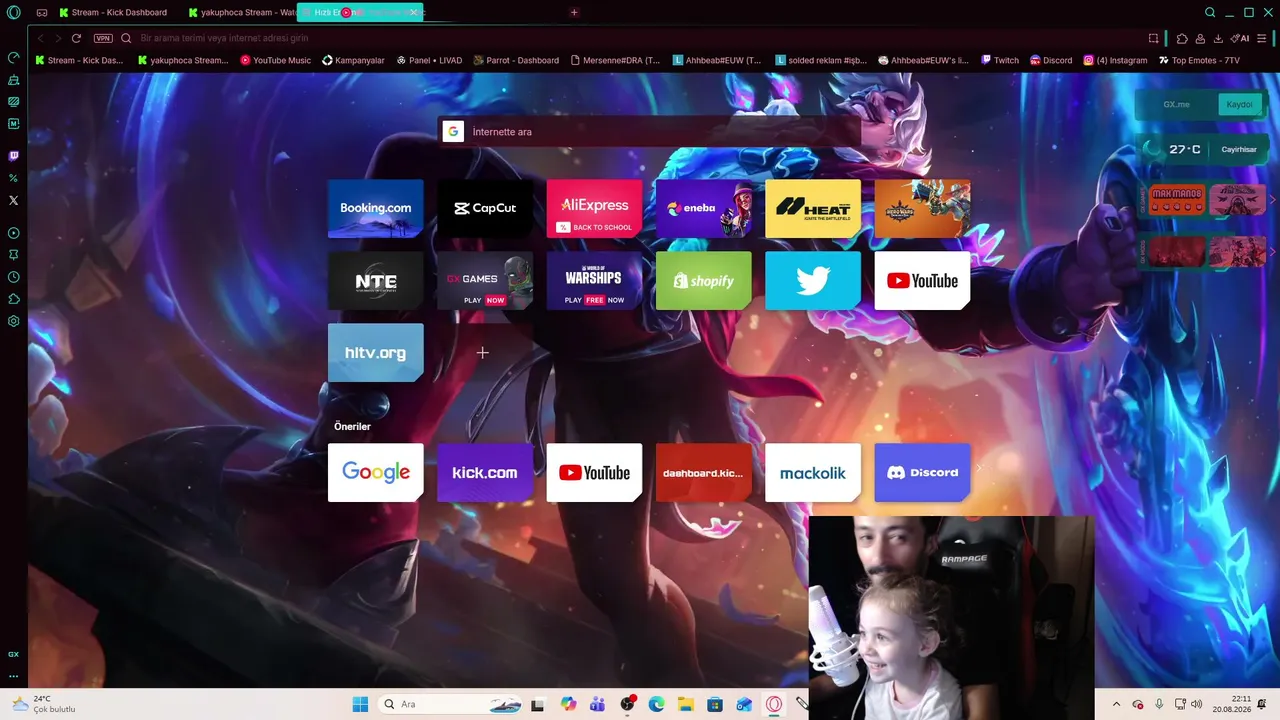Open Microsoft Edge from taskbar
Viewport: 1280px width, 720px height.
tap(656, 704)
